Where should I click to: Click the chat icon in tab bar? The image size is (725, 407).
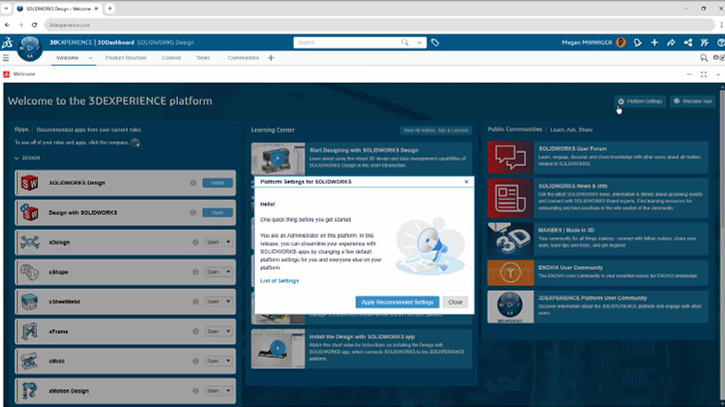point(703,58)
